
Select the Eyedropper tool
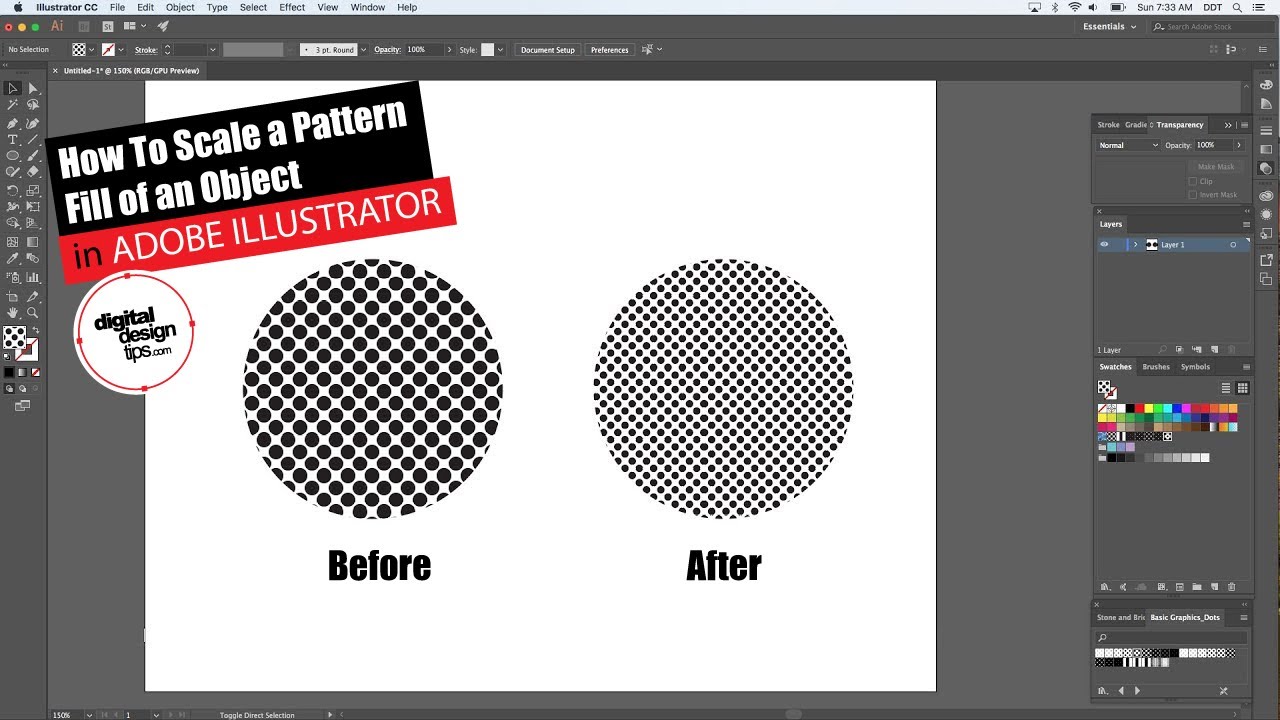(12, 259)
